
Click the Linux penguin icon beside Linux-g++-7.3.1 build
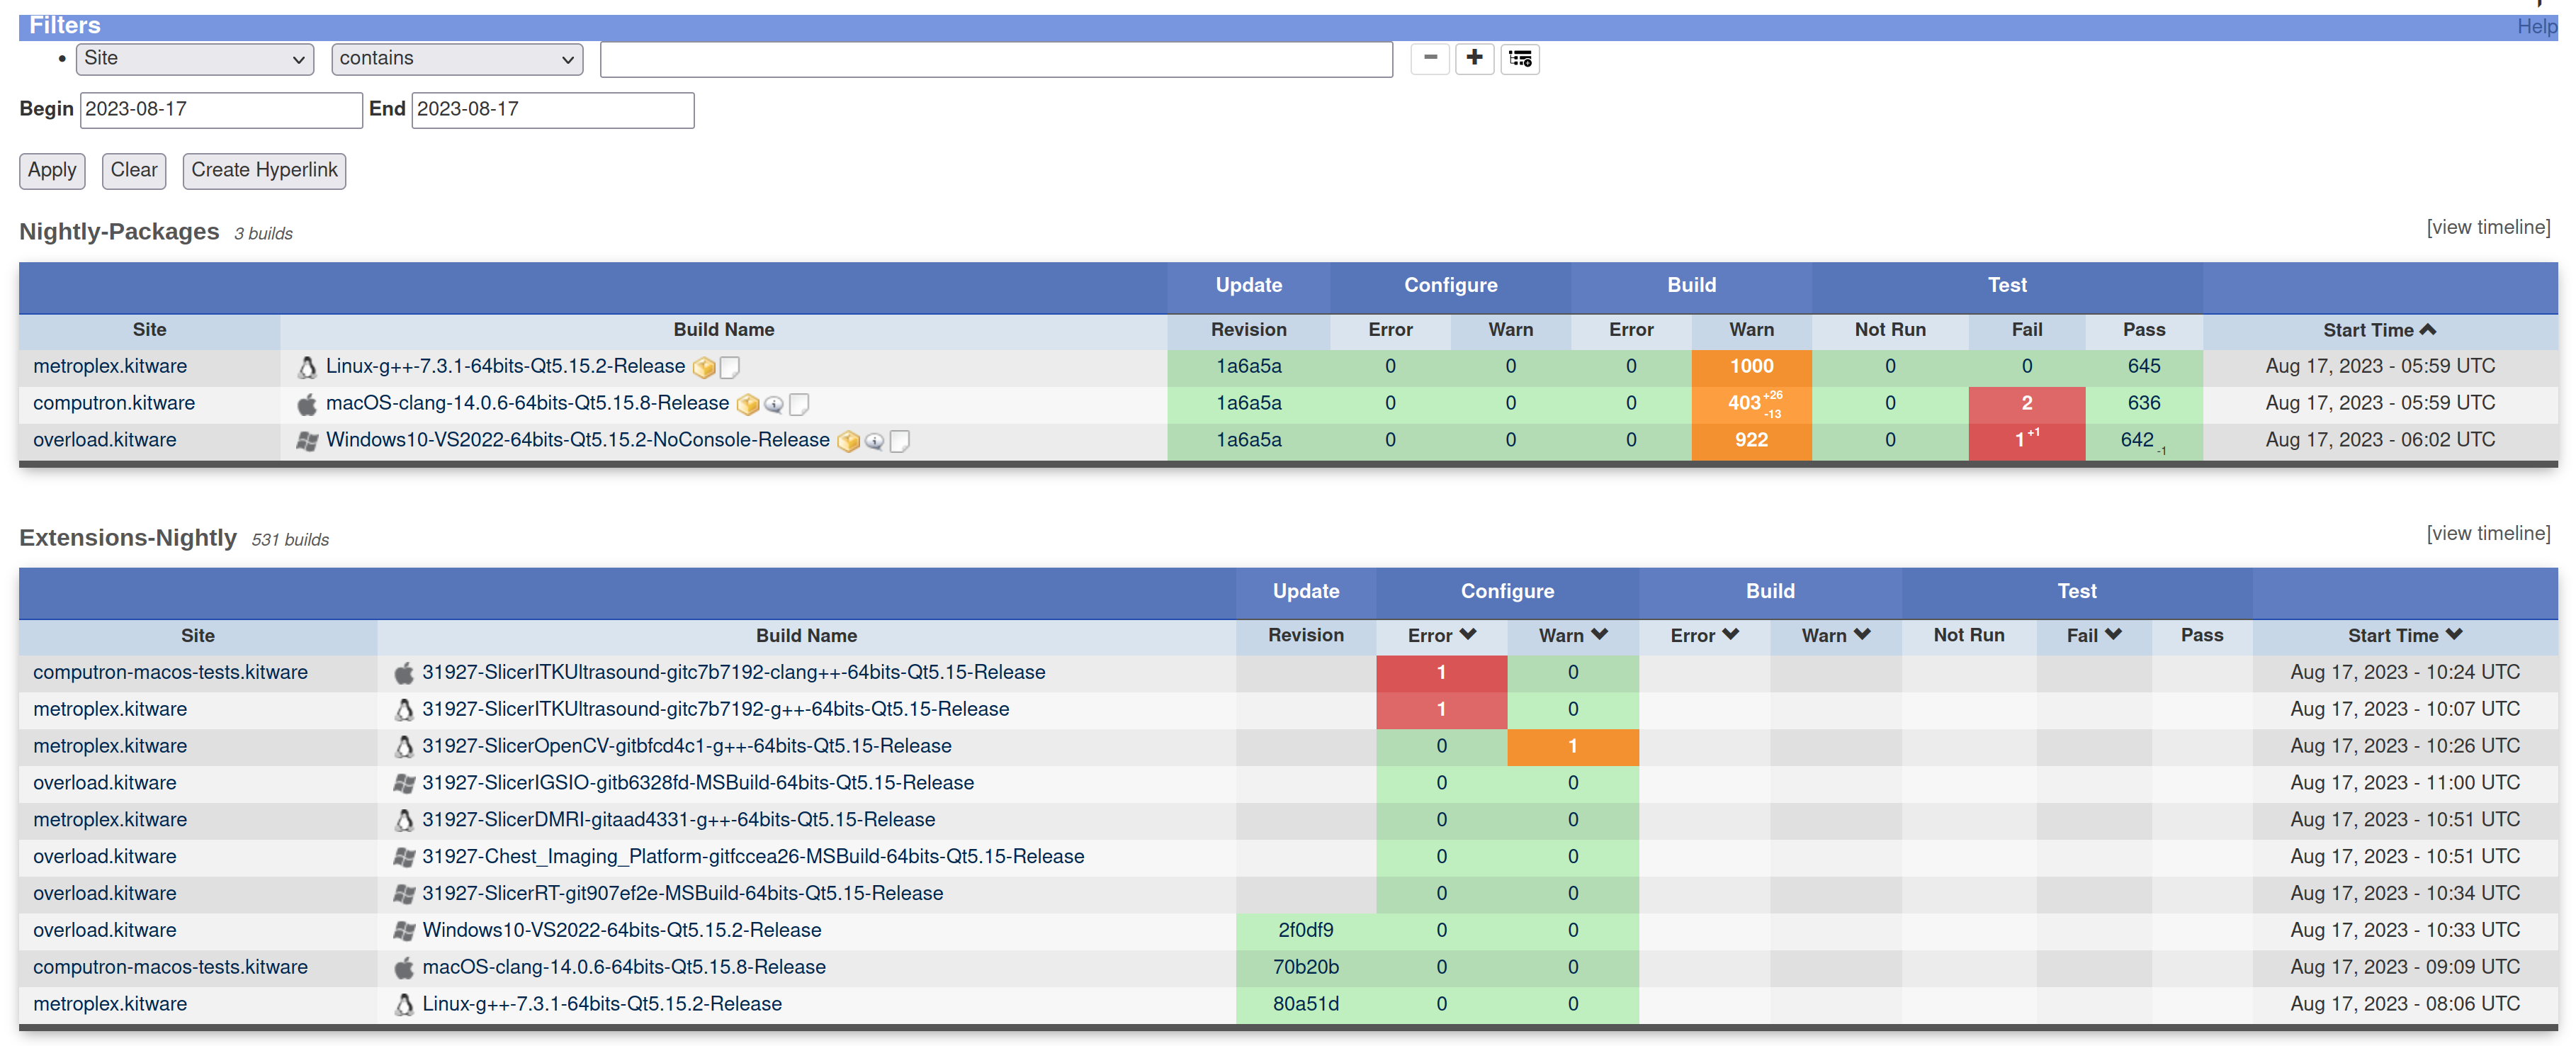pos(307,366)
